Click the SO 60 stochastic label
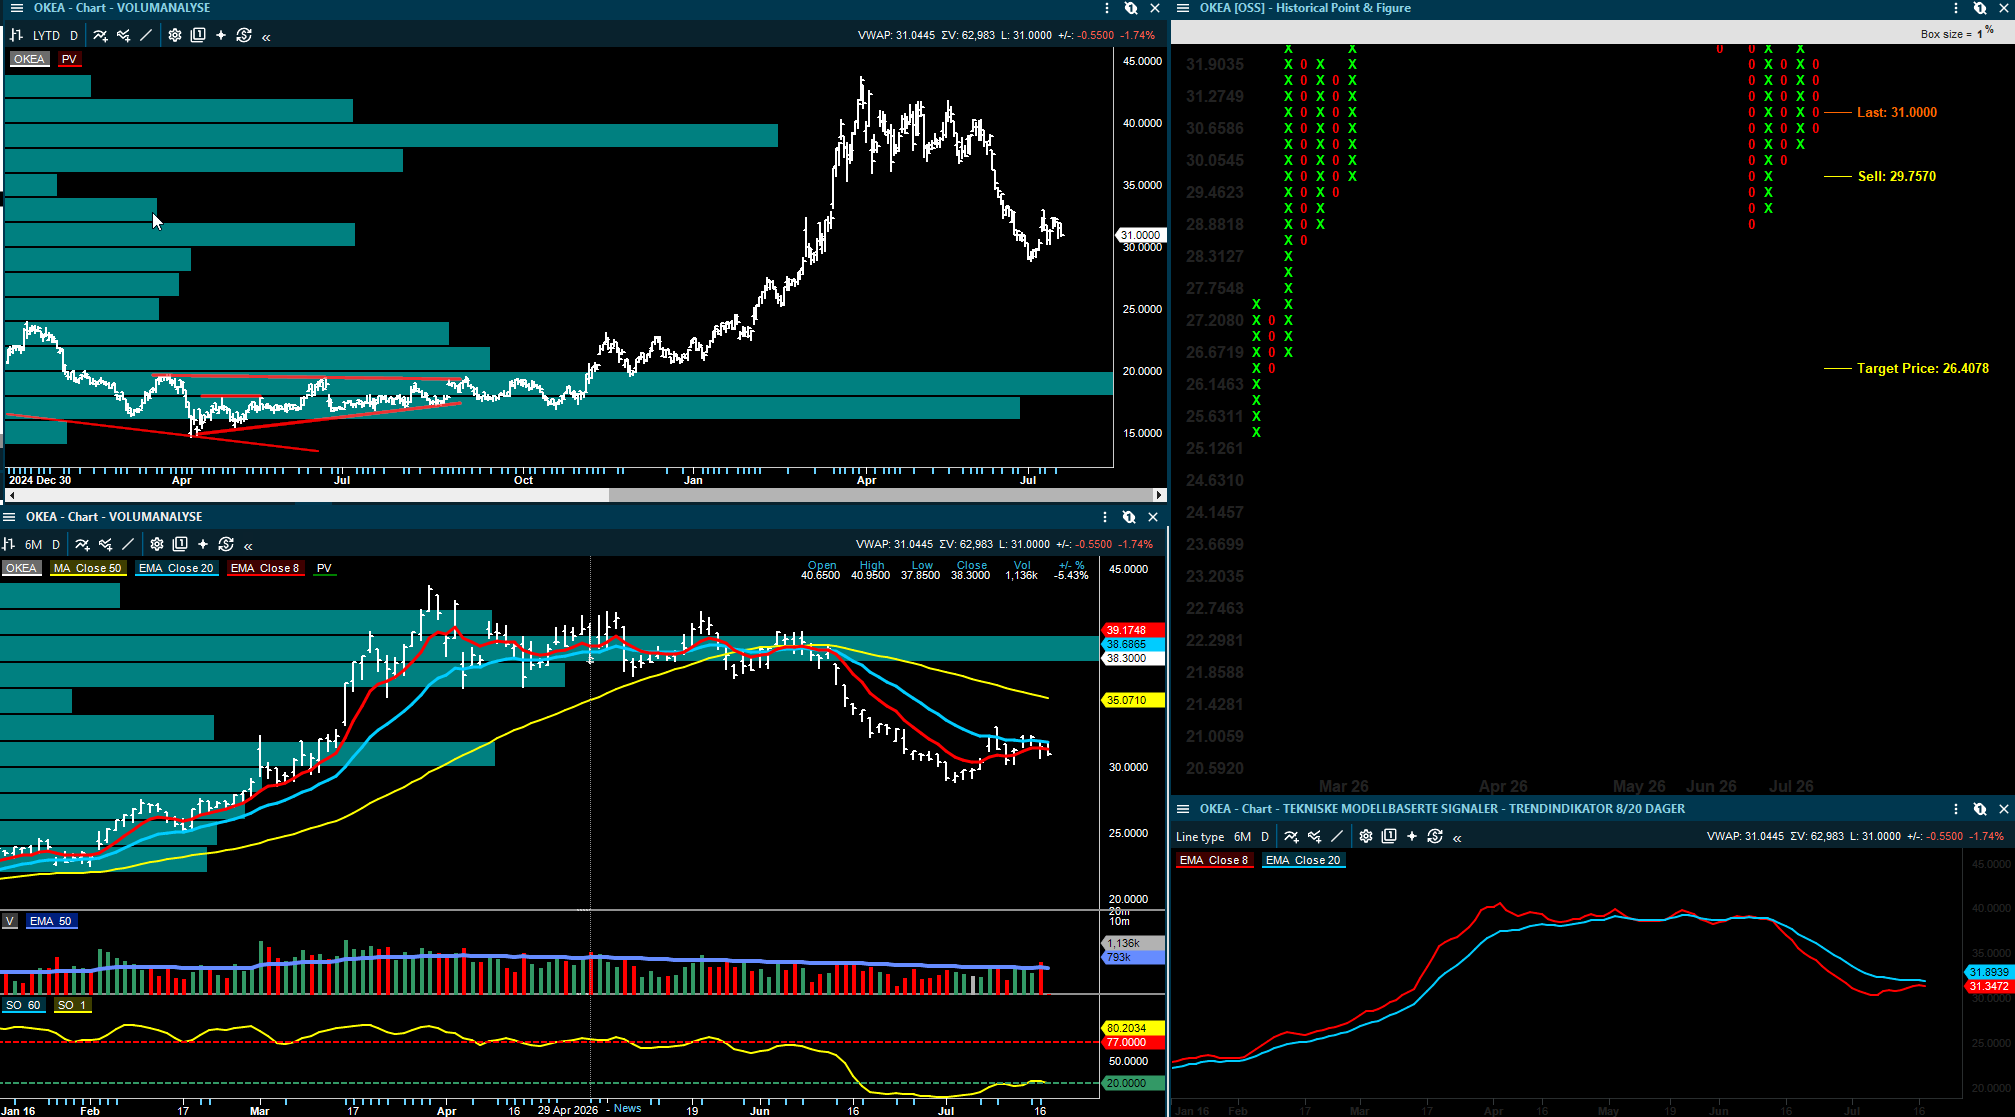 click(22, 1005)
